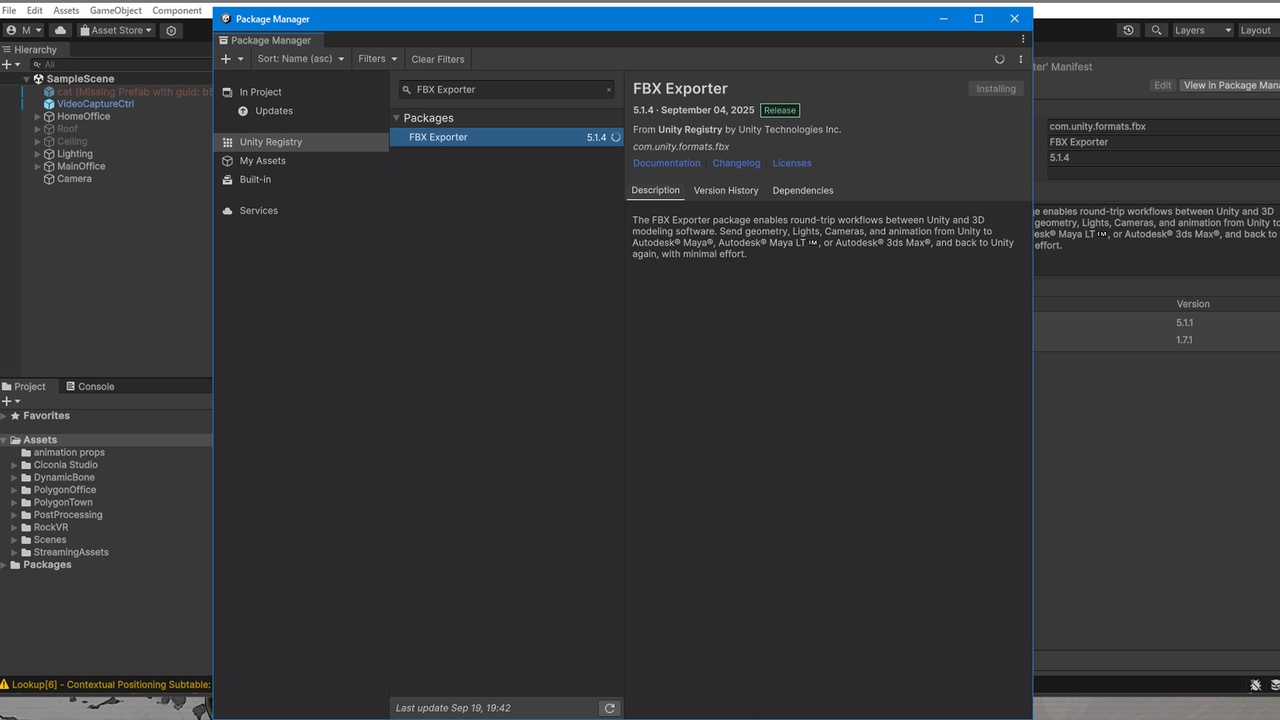Screen dimensions: 1280x720
Task: Select the PolygonOffice folder
Action: pos(59,490)
